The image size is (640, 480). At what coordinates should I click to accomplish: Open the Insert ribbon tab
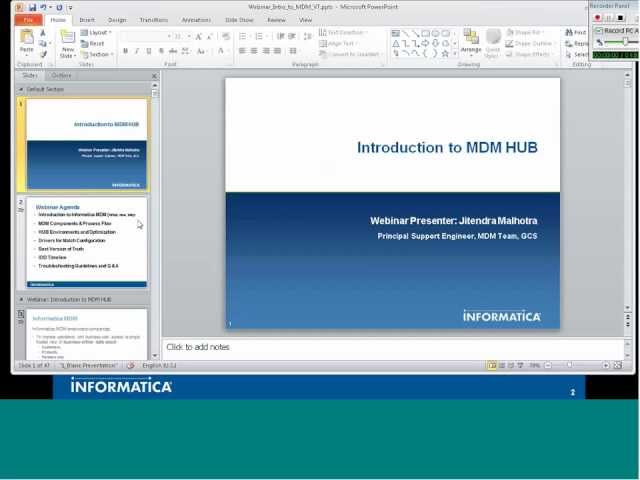87,20
